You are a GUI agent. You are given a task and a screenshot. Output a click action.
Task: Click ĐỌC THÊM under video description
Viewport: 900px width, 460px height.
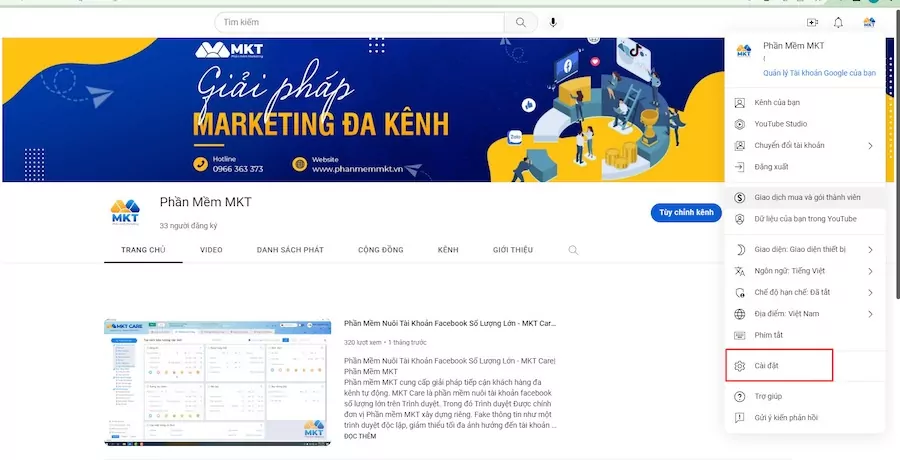[x=360, y=436]
